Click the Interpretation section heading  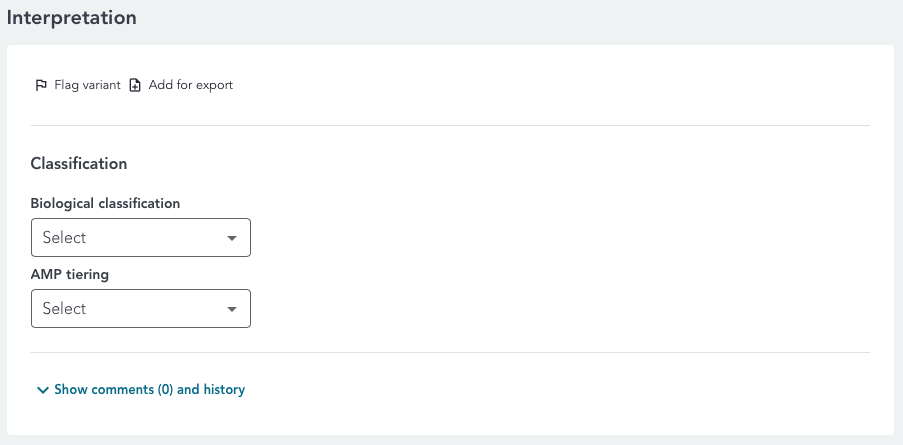coord(72,18)
